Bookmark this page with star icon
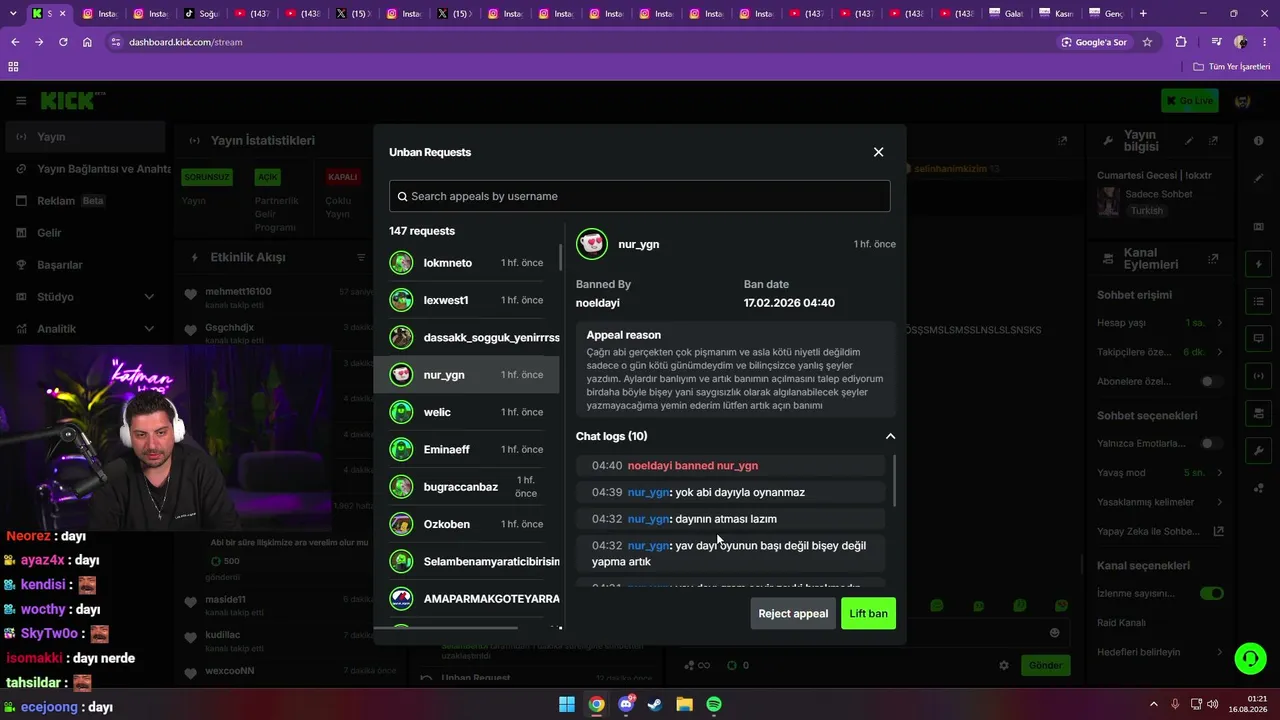1280x720 pixels. tap(1147, 42)
